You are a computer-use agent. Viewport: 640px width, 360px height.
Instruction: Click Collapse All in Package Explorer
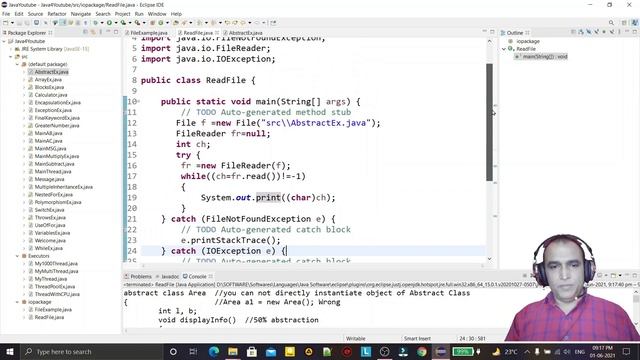point(85,32)
